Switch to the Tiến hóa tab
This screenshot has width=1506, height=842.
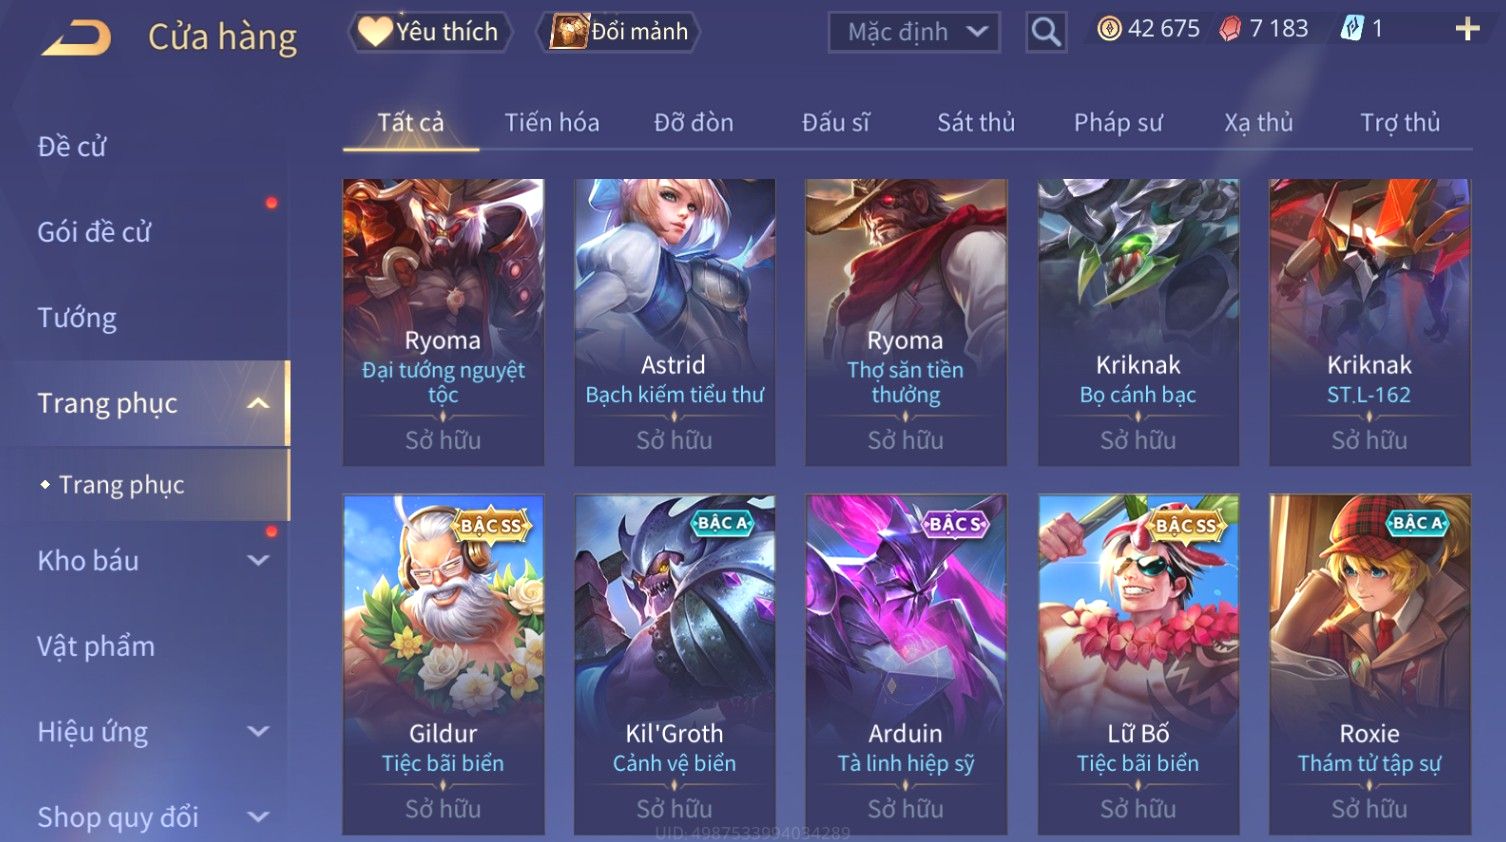click(x=552, y=123)
